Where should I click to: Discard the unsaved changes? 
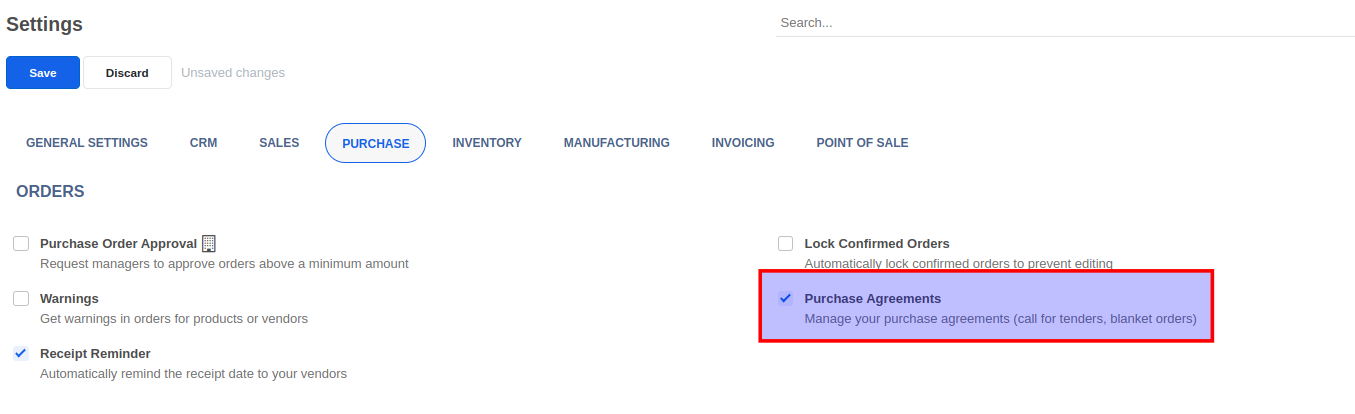coord(127,73)
